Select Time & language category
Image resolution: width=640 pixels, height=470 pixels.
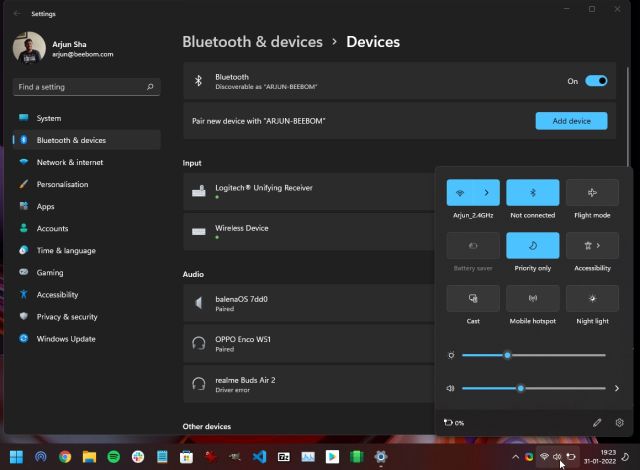tap(87, 251)
